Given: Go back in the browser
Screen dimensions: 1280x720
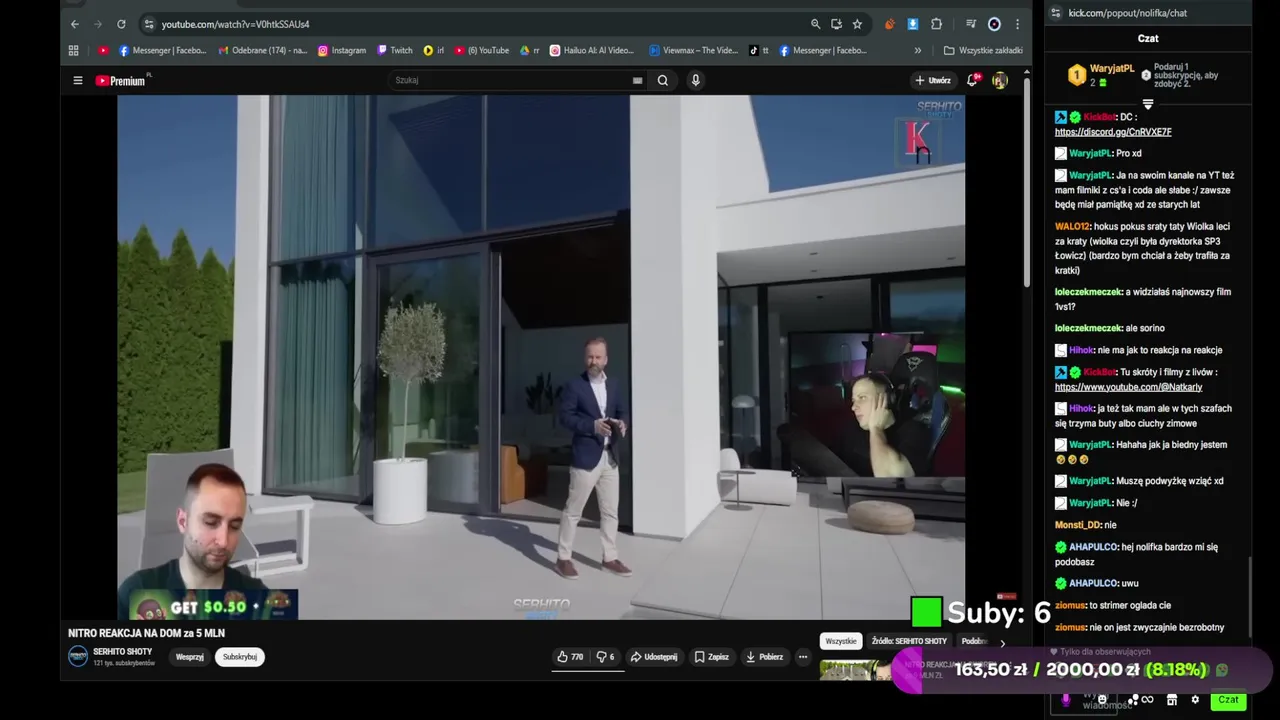Looking at the screenshot, I should coord(74,24).
